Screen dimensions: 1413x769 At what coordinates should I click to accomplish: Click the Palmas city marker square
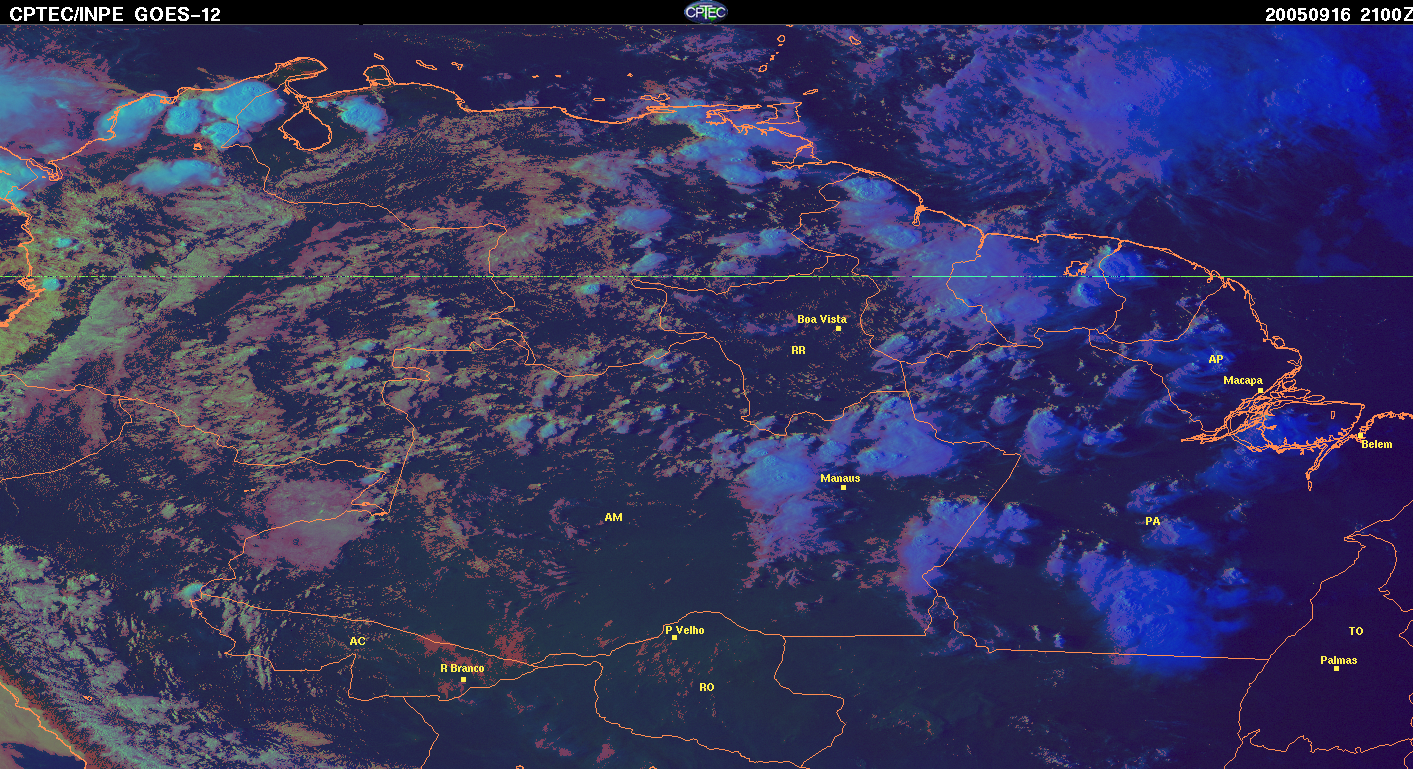point(1336,668)
